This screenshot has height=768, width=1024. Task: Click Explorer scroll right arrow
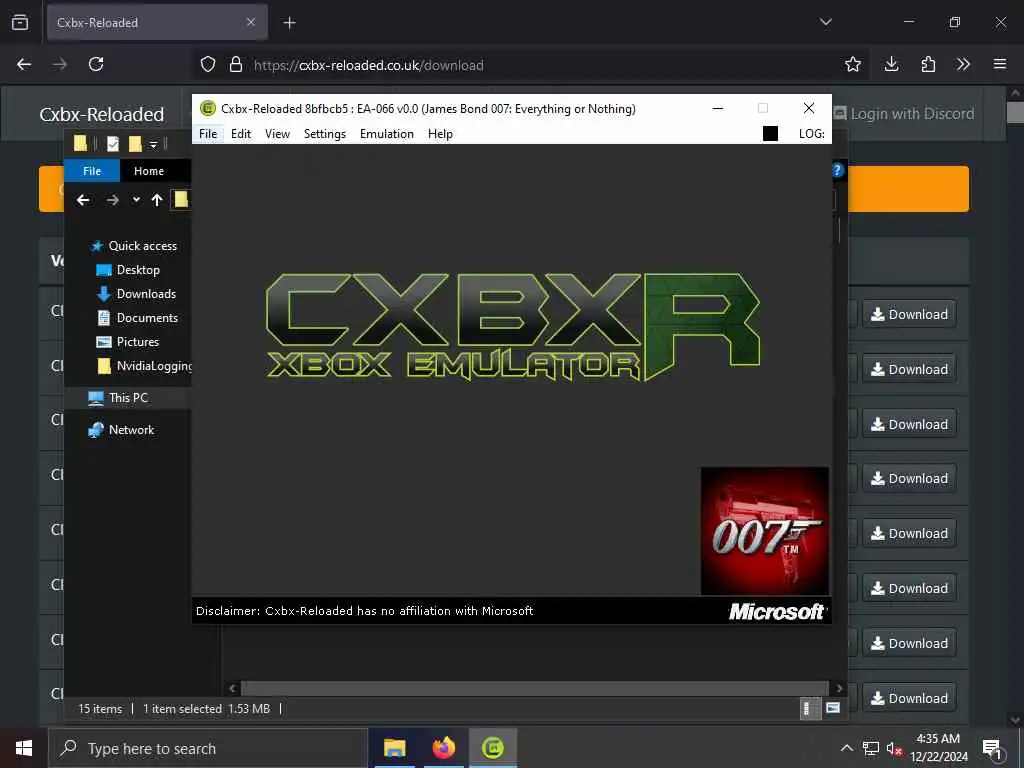[x=839, y=688]
